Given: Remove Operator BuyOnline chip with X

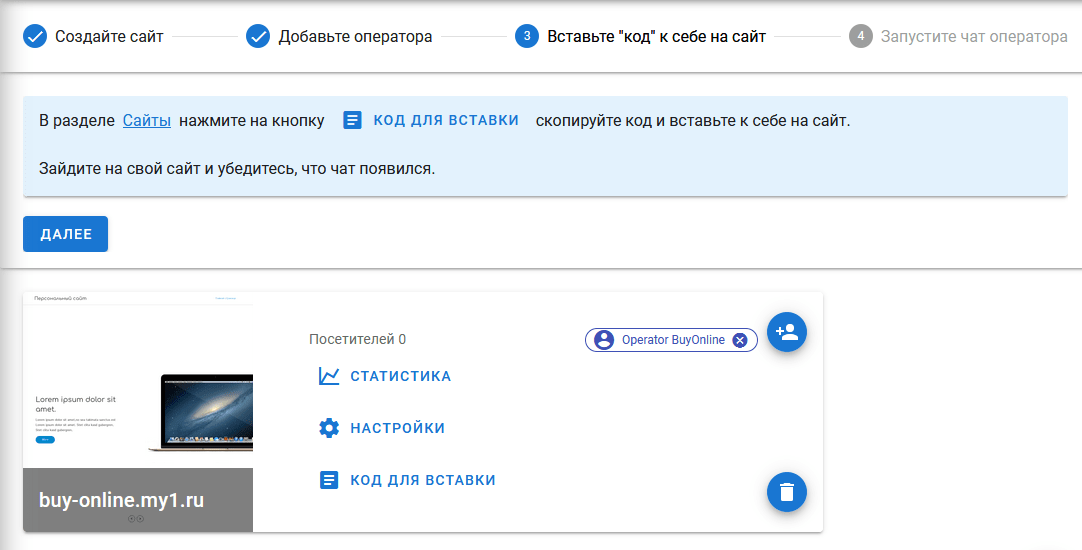Looking at the screenshot, I should point(740,340).
